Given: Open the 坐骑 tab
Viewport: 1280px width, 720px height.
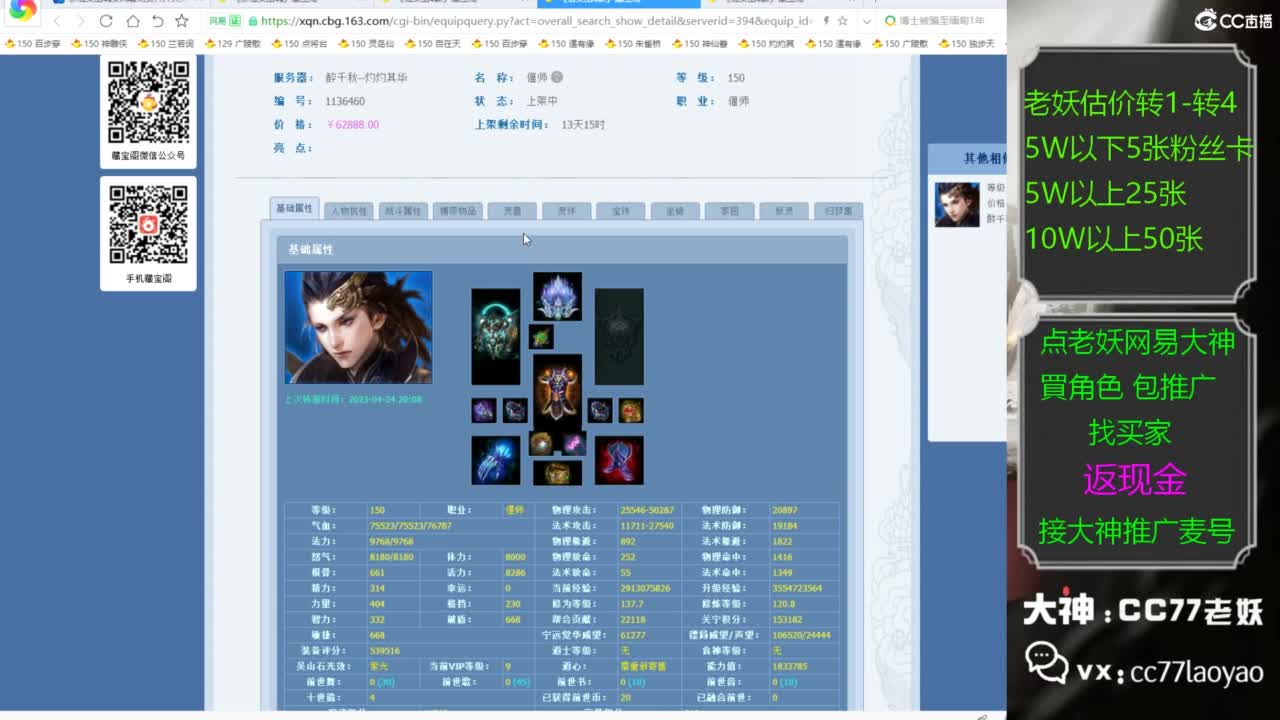Looking at the screenshot, I should 674,211.
